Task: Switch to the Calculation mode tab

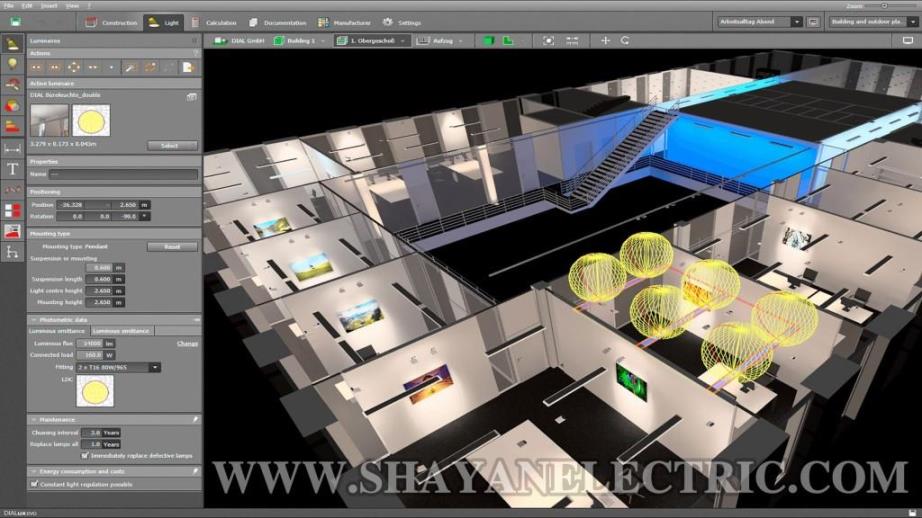Action: tap(213, 22)
